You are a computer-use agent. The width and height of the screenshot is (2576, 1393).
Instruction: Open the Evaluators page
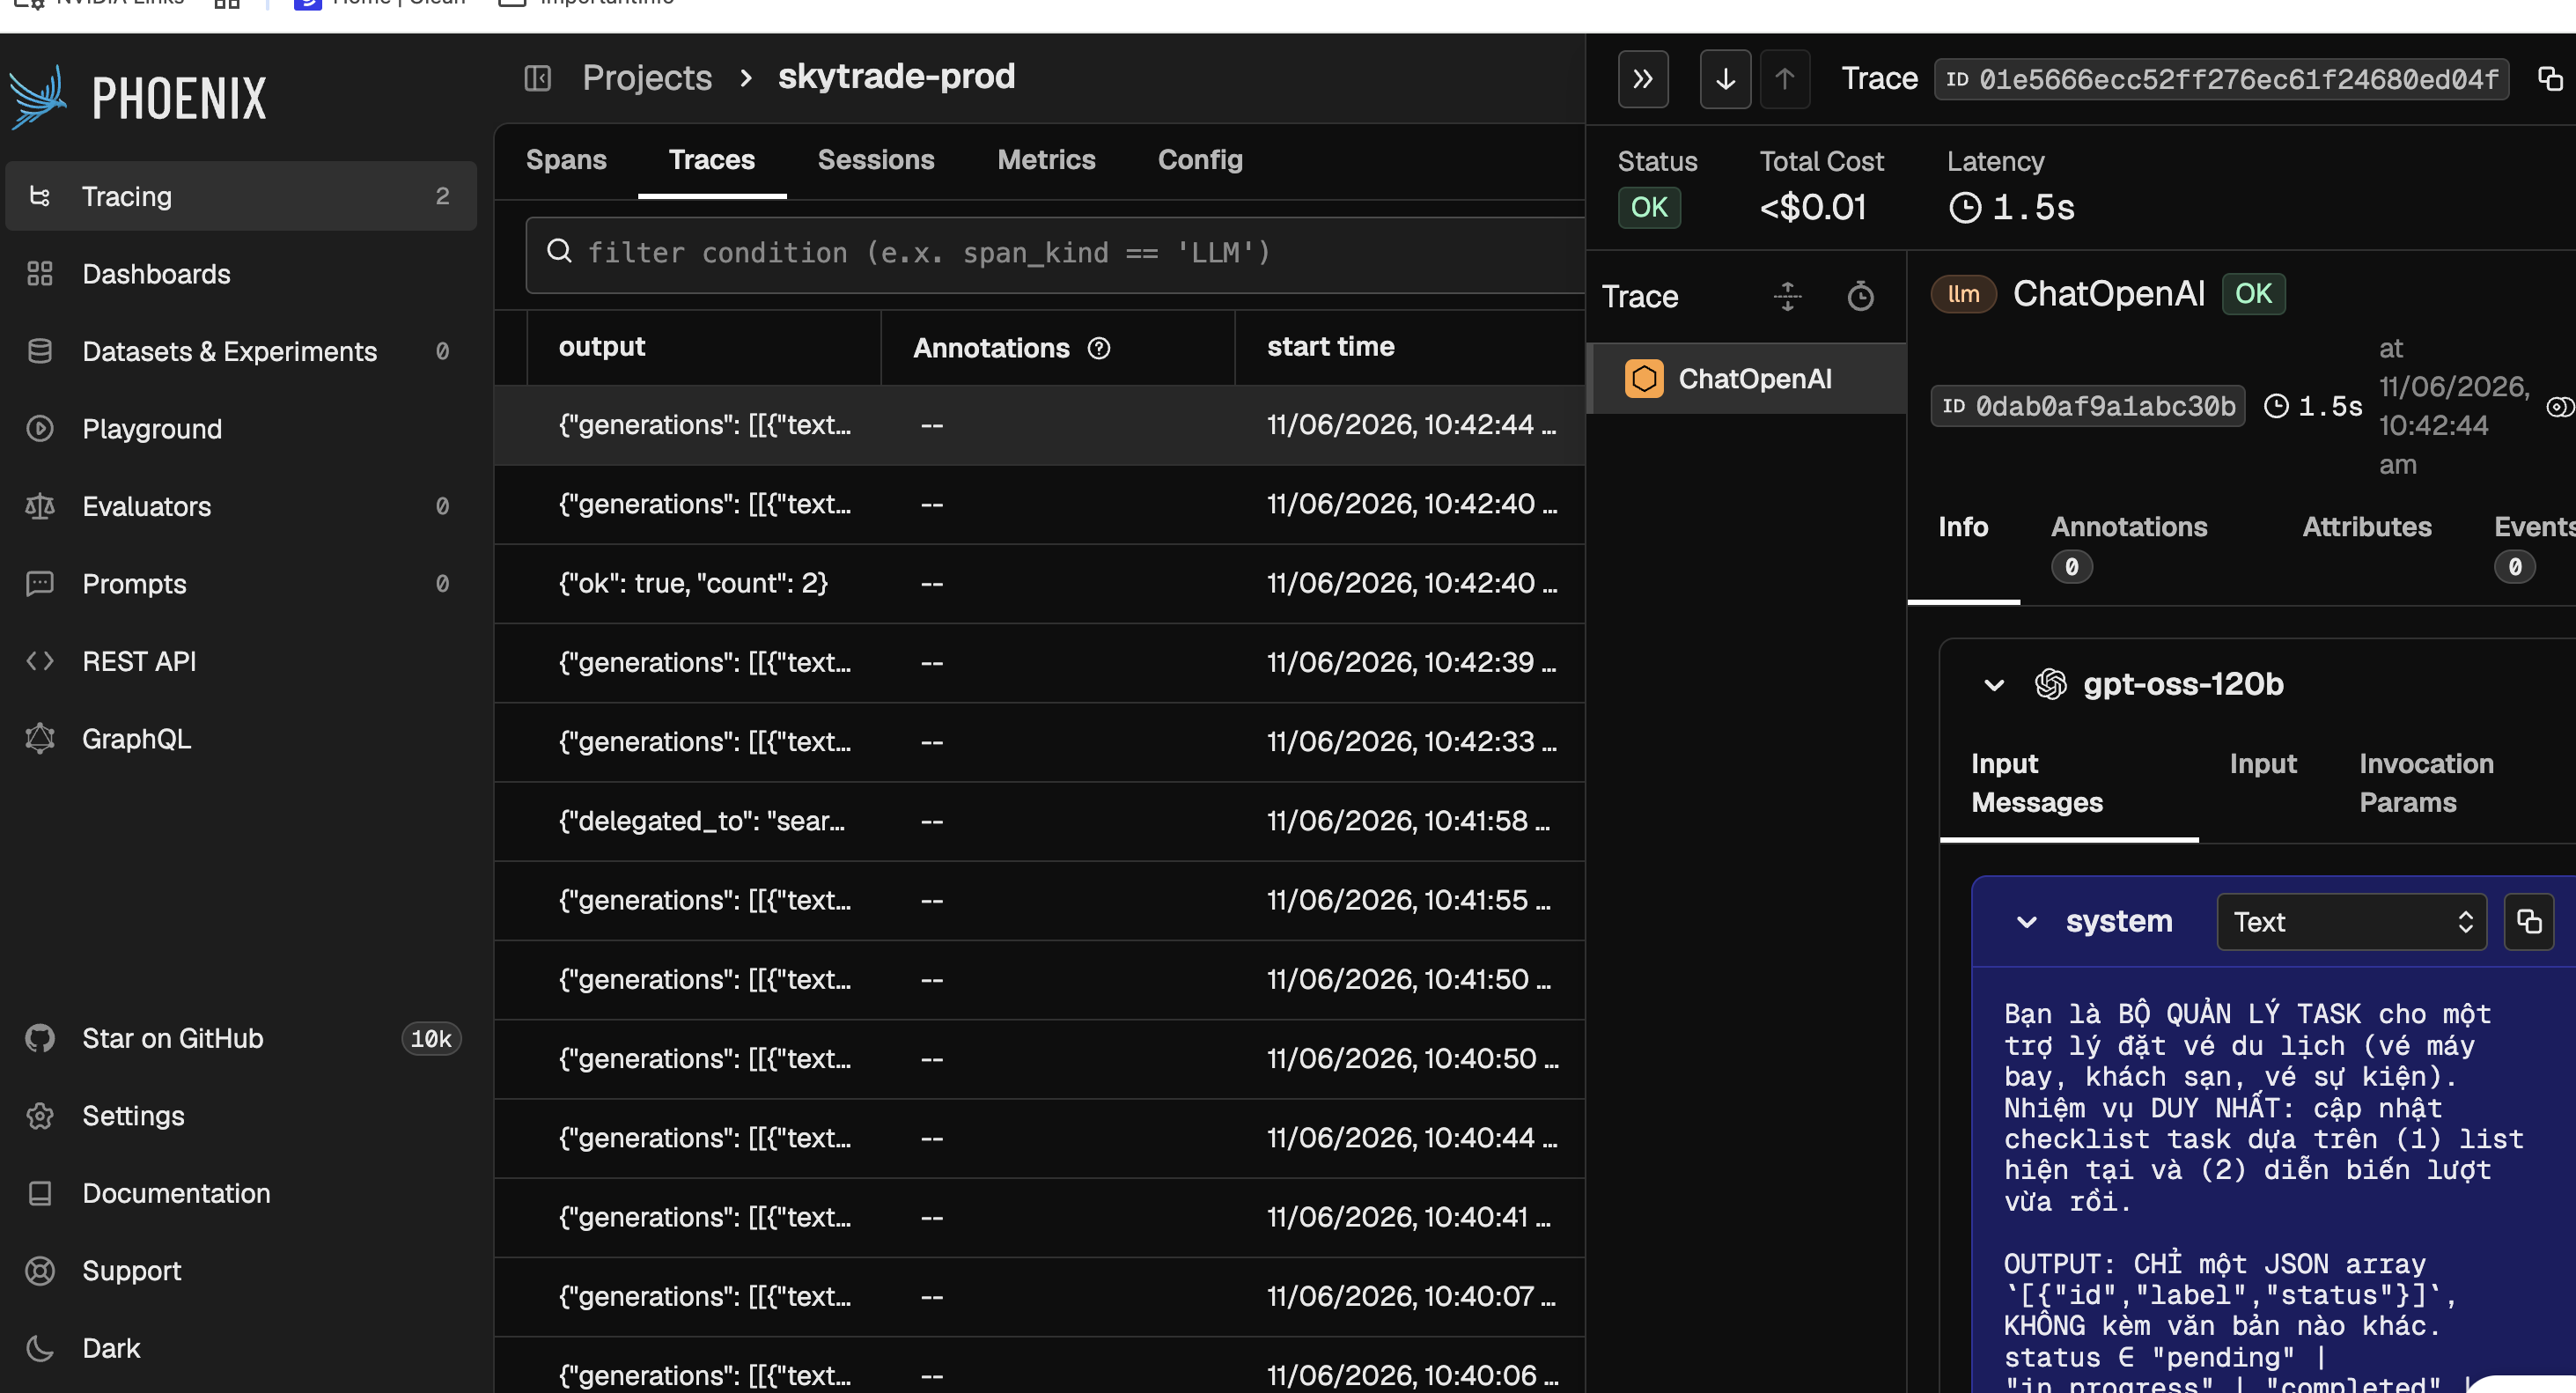[x=241, y=506]
